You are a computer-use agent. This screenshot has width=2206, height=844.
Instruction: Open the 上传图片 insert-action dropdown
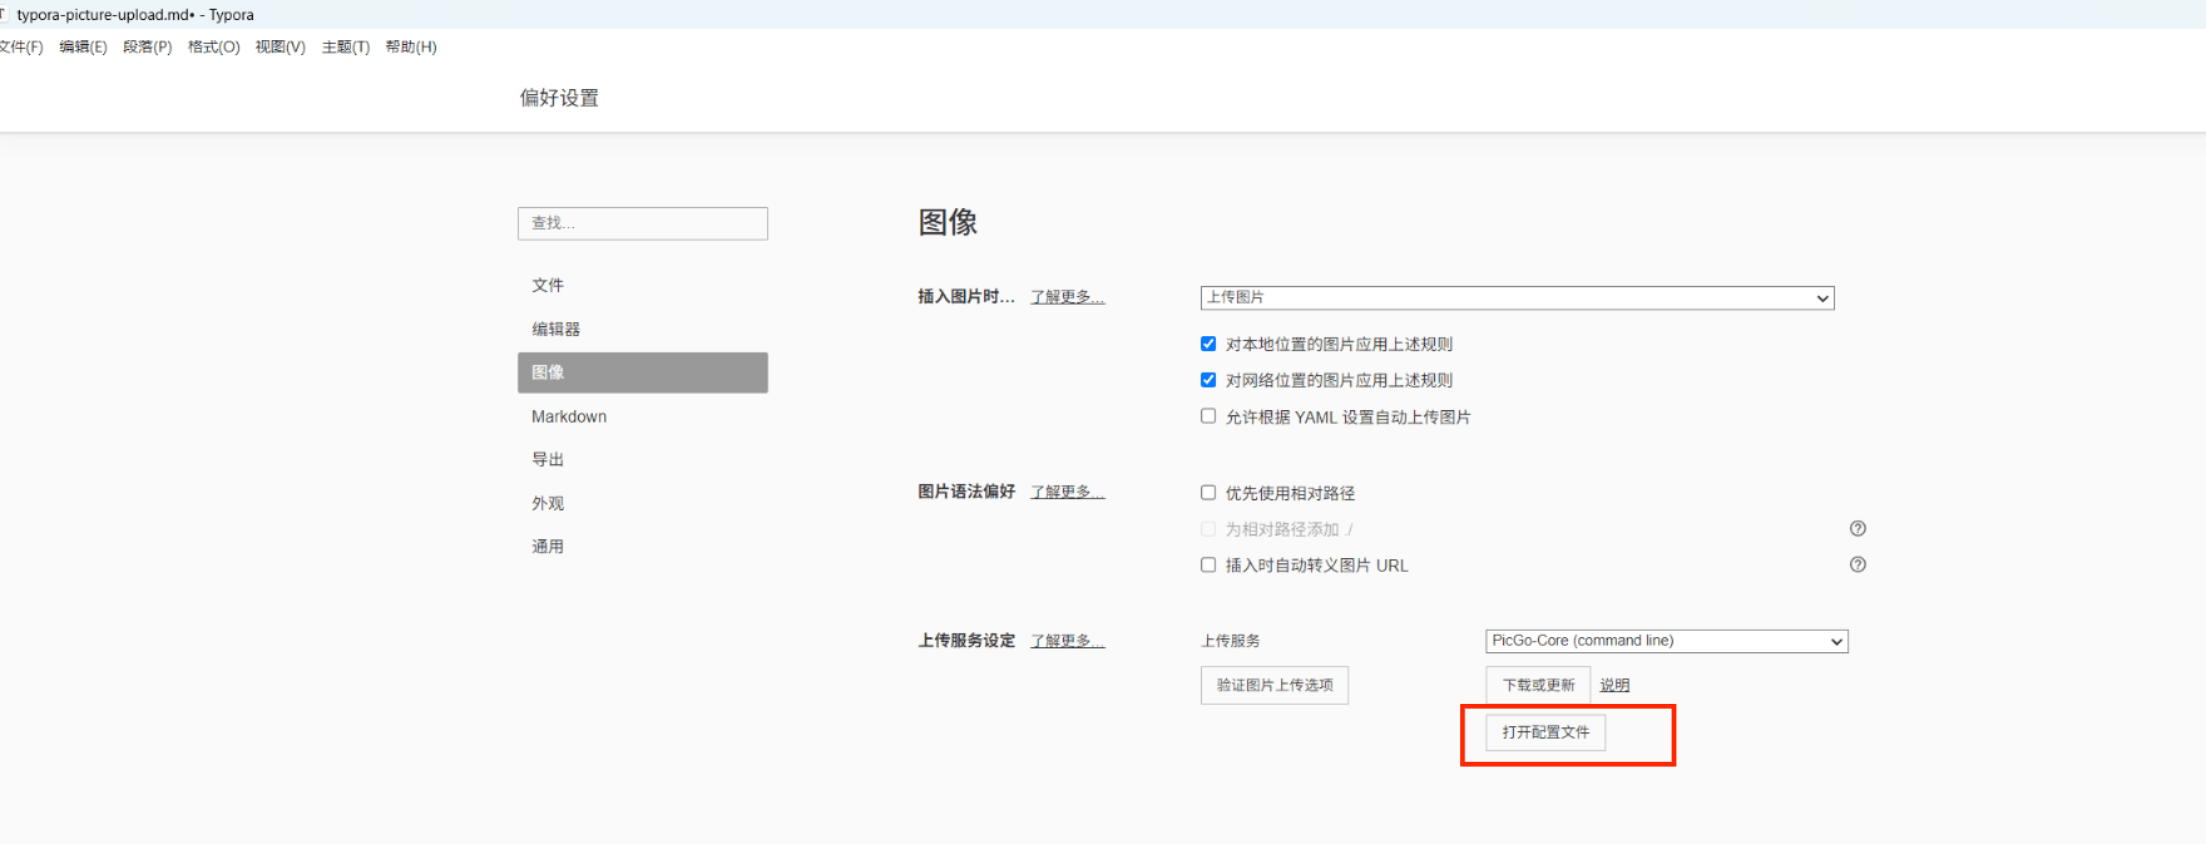pos(1516,298)
